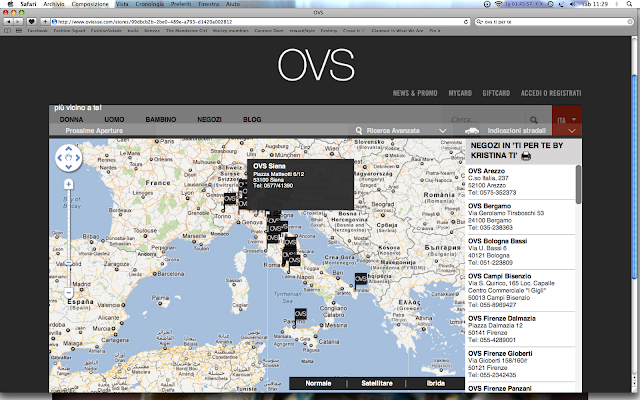Open Spotlight magnifier in menu bar
640x400 pixels.
click(x=629, y=4)
